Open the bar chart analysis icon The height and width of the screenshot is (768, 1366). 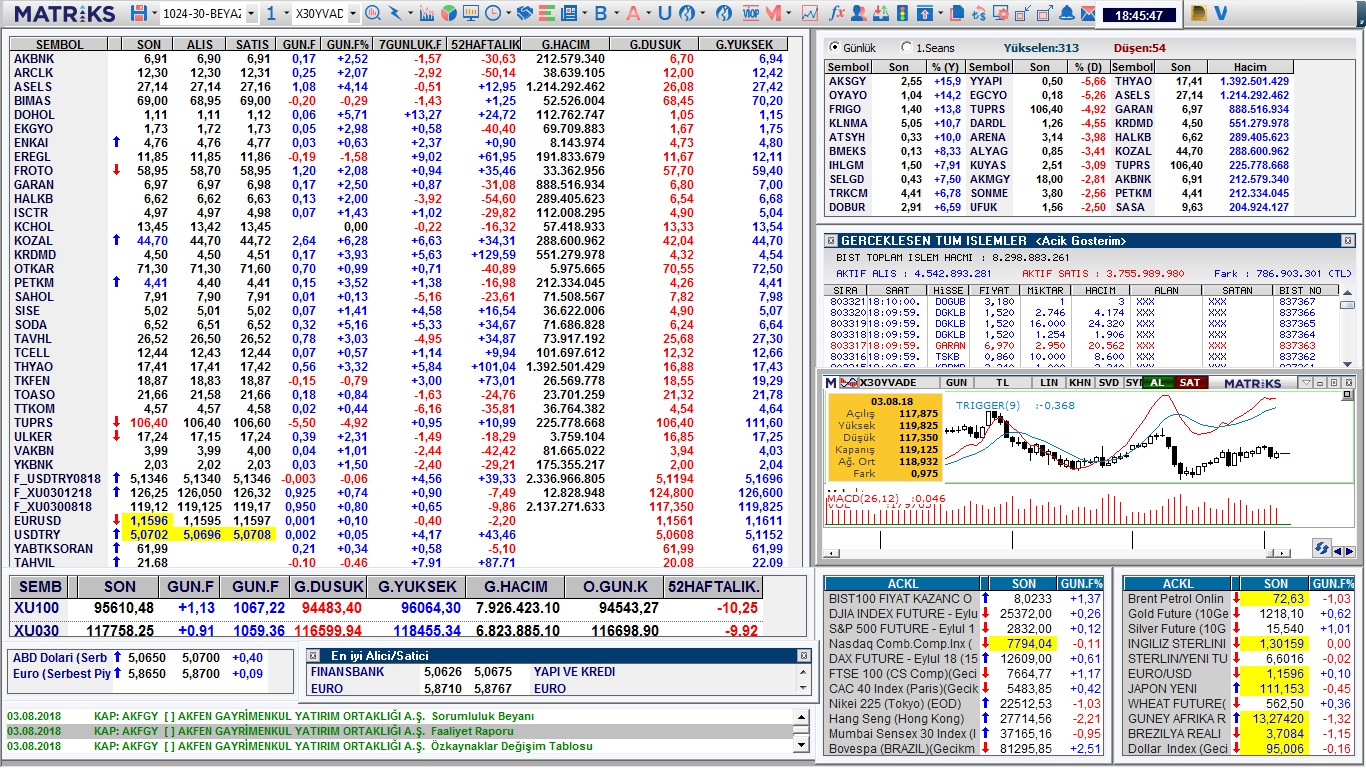[x=427, y=14]
